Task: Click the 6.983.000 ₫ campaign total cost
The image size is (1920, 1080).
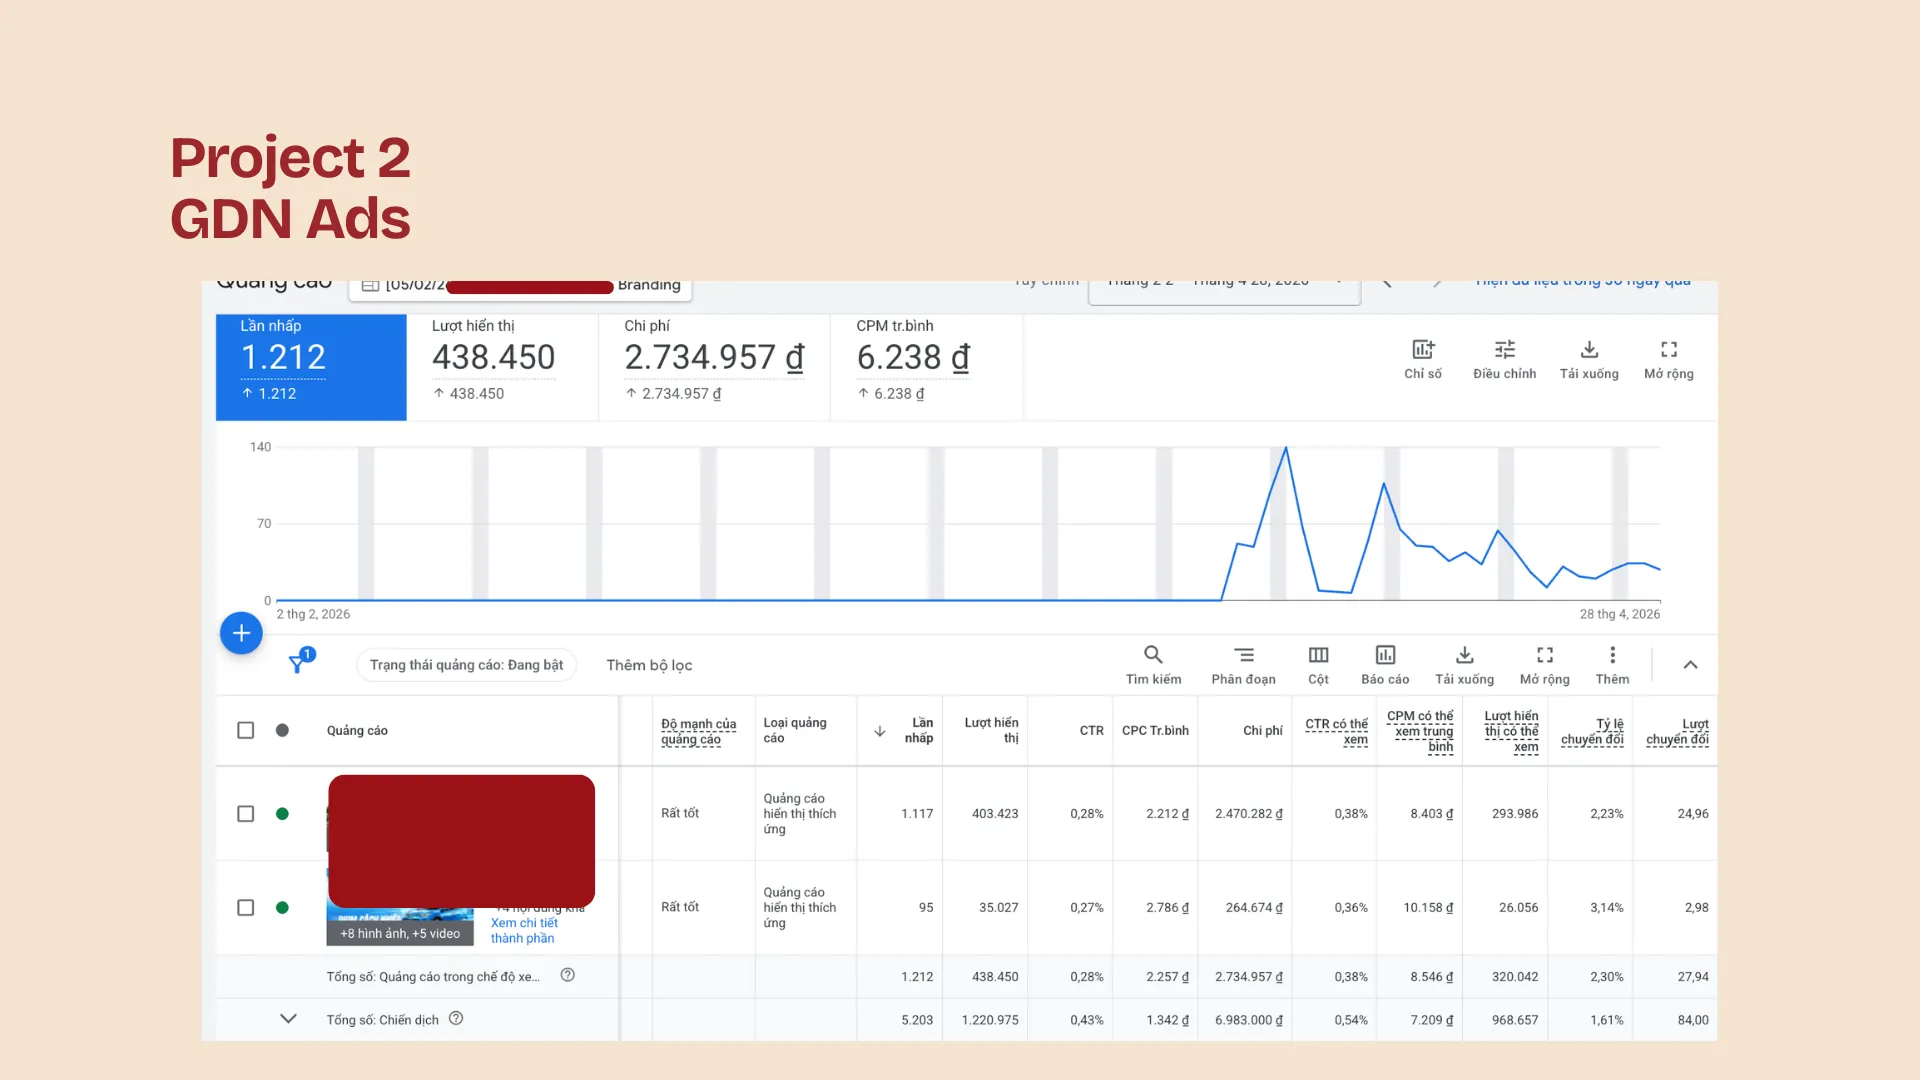Action: point(1249,1020)
